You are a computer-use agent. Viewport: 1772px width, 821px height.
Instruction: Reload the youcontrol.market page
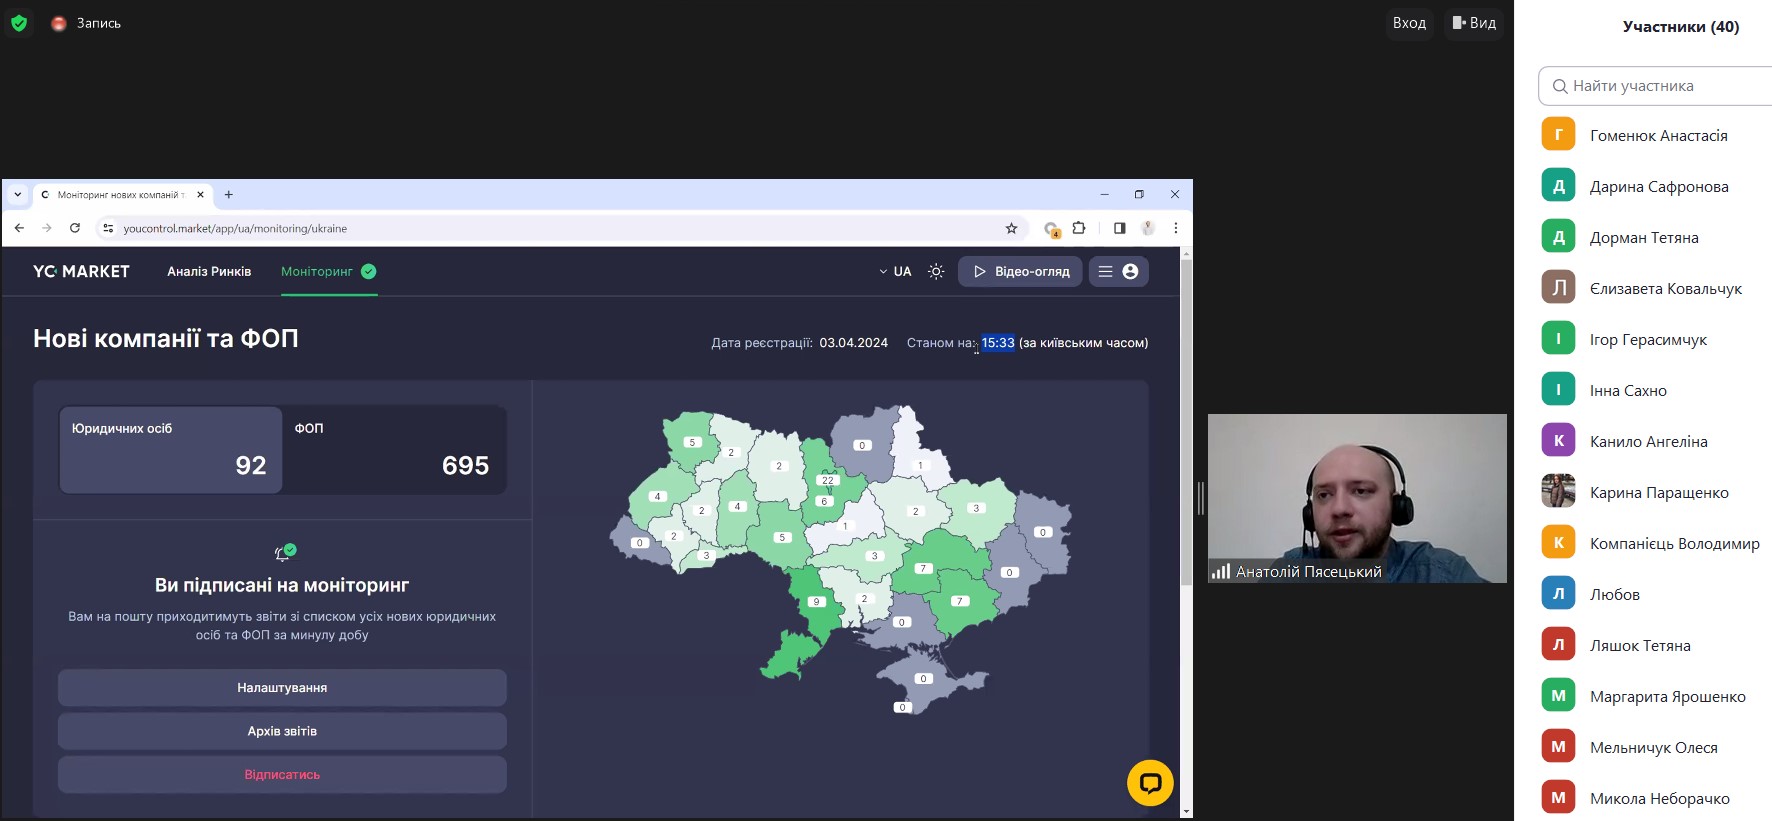point(75,228)
